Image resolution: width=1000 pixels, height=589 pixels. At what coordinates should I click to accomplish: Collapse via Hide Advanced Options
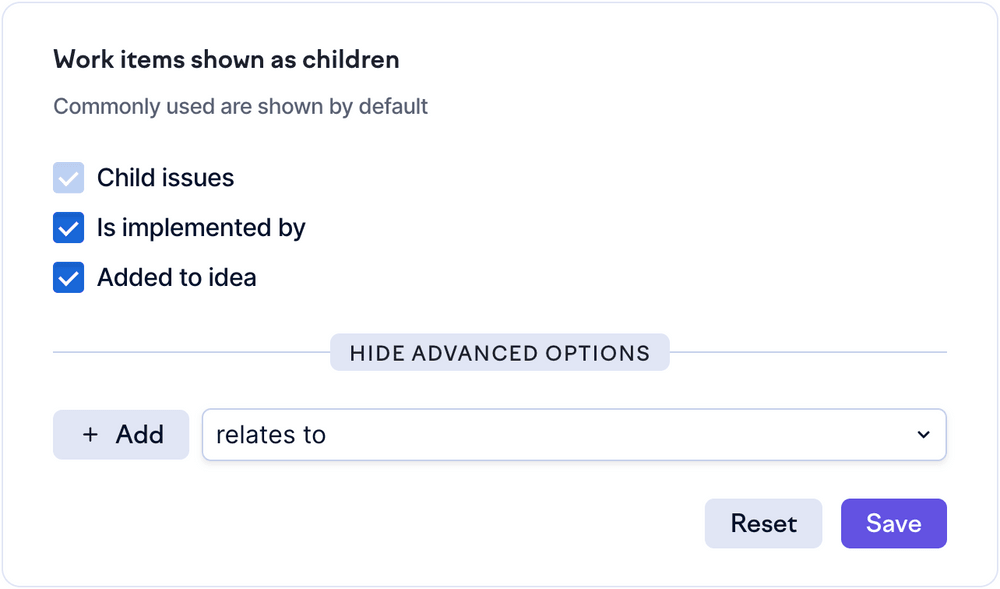point(499,353)
